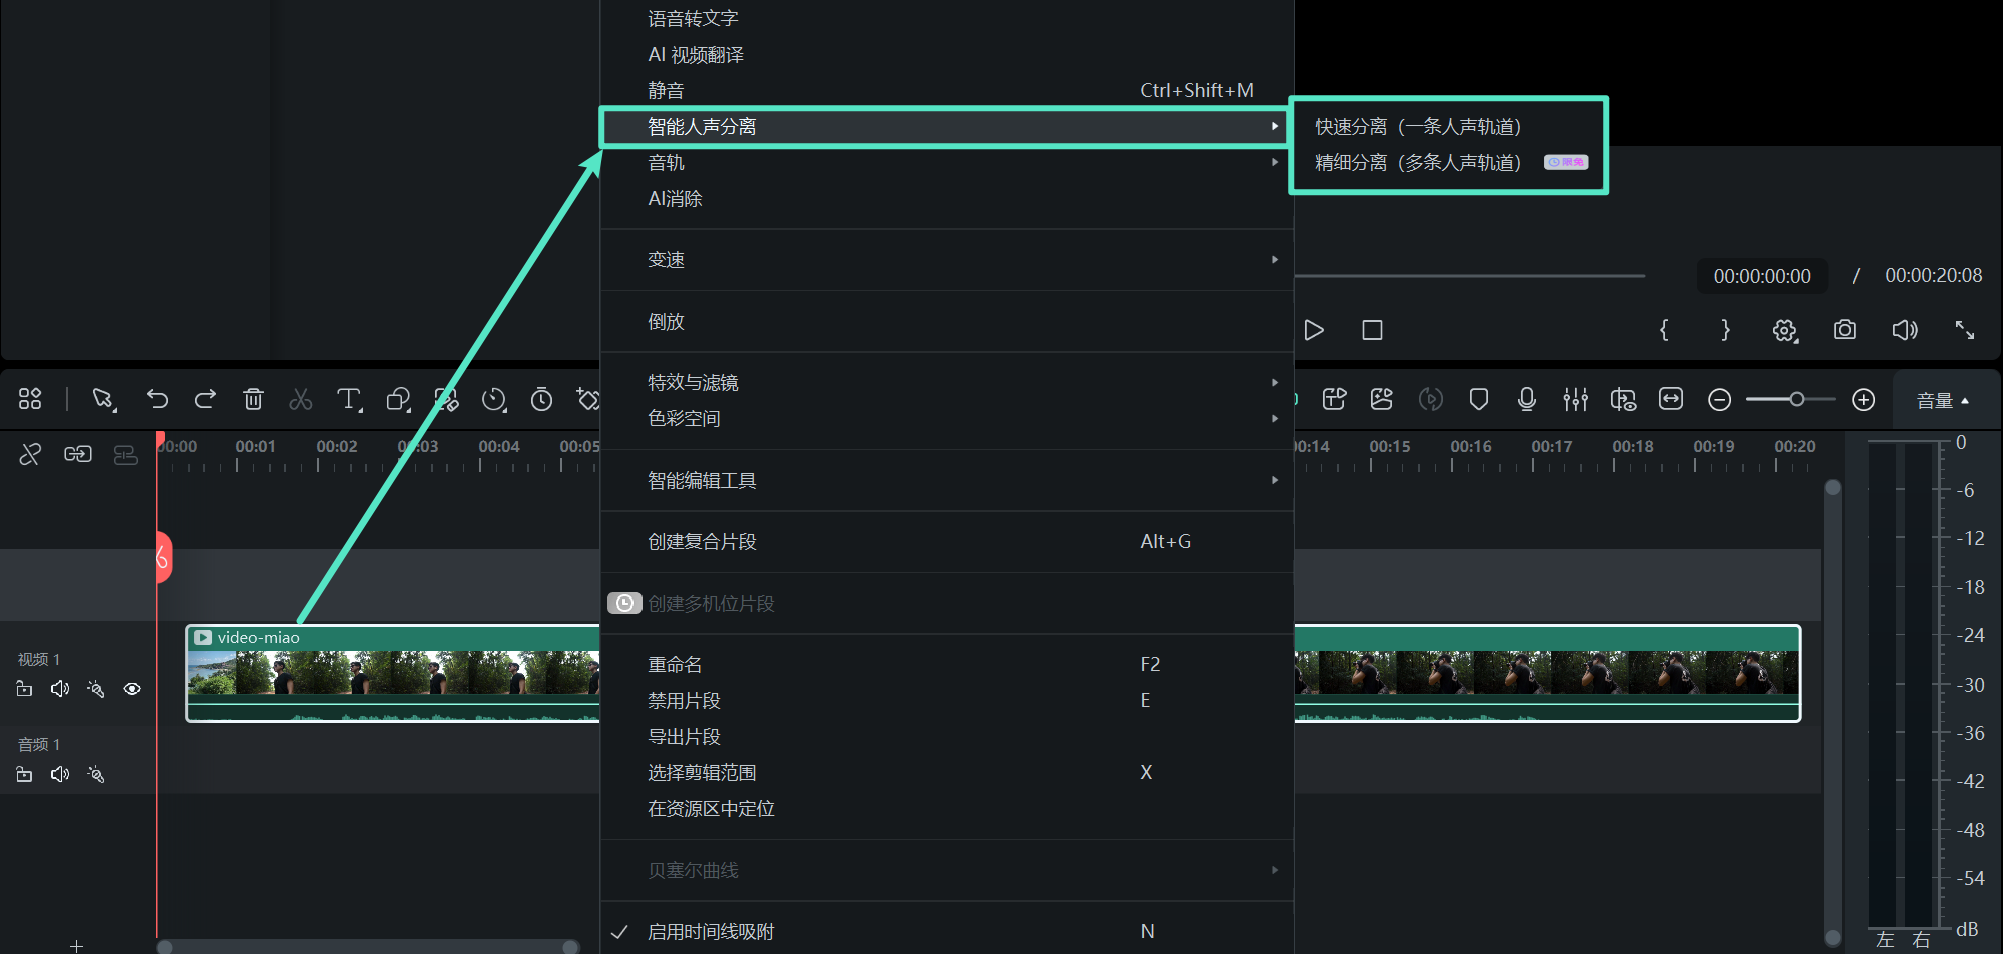Open the voiceover recording microphone icon
The width and height of the screenshot is (2003, 954).
[x=1526, y=399]
